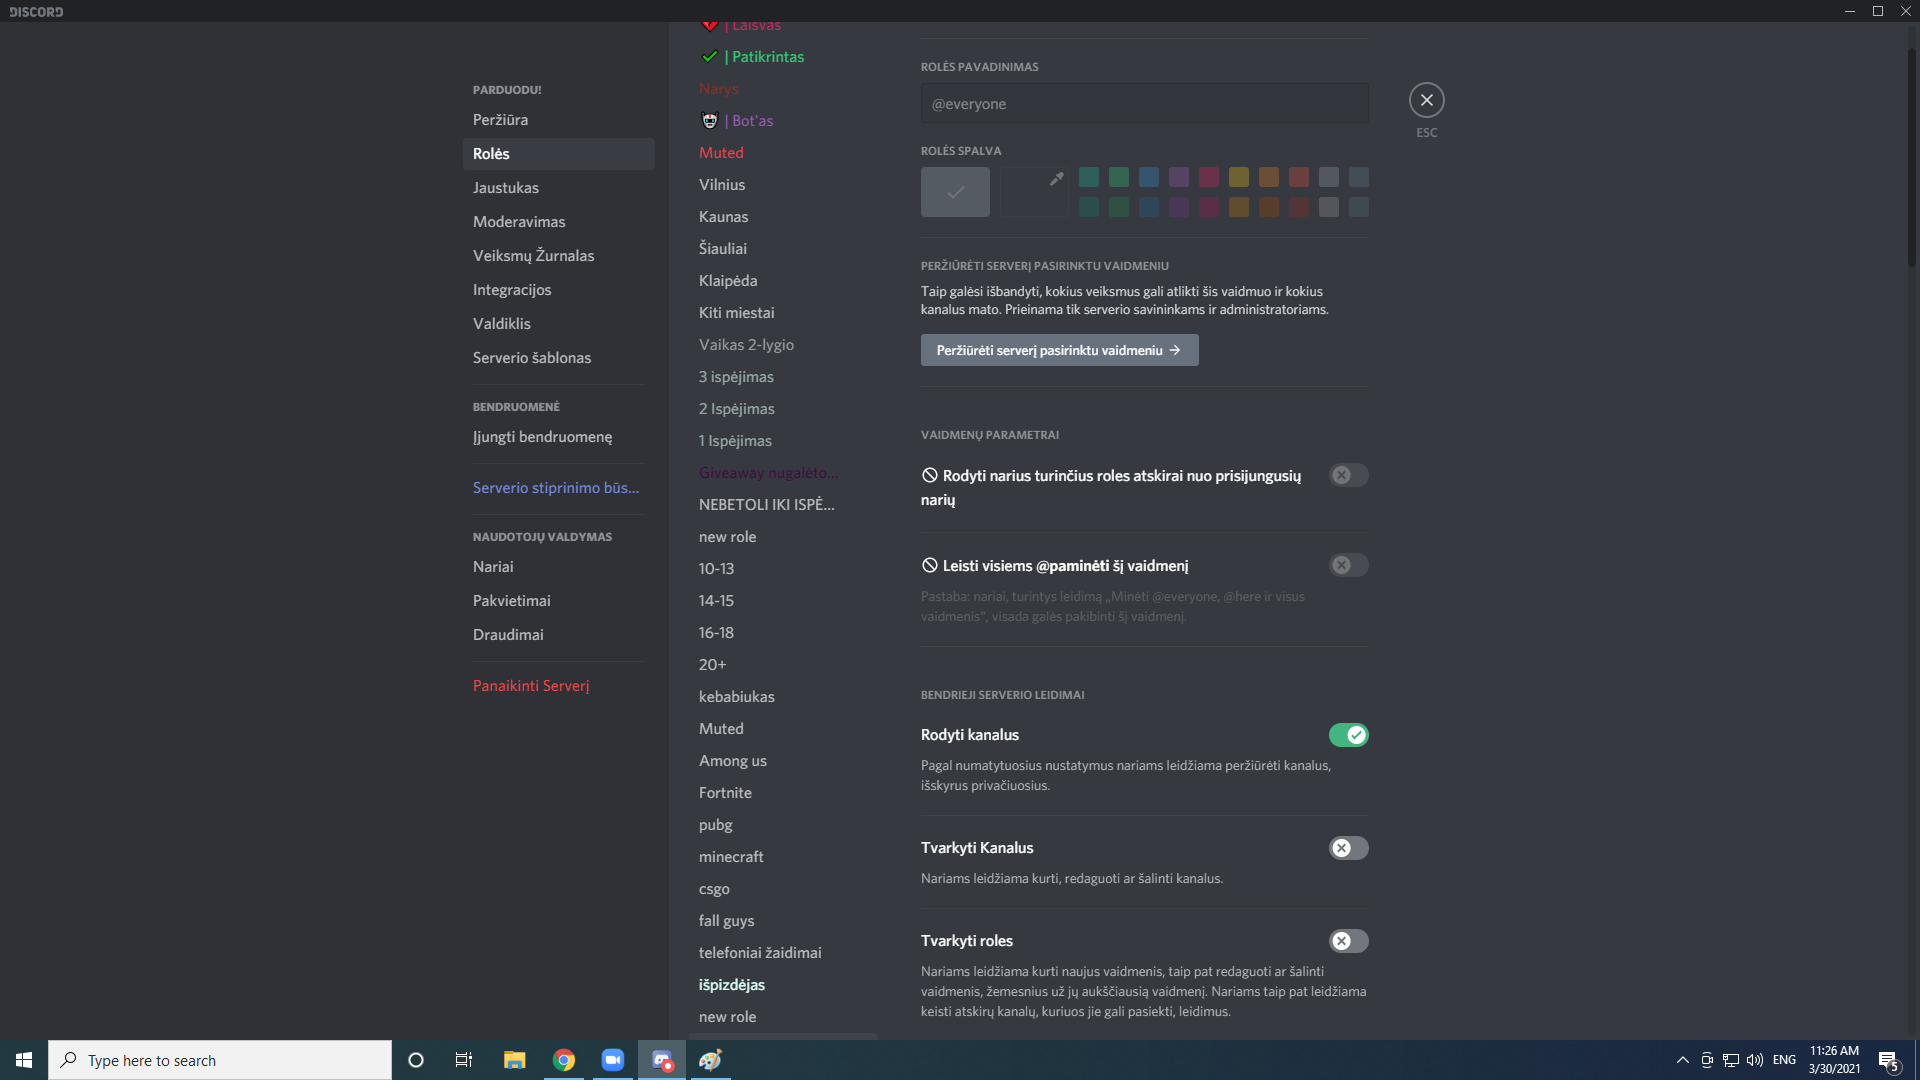Open the Moderavimas settings section
This screenshot has width=1920, height=1080.
[519, 222]
